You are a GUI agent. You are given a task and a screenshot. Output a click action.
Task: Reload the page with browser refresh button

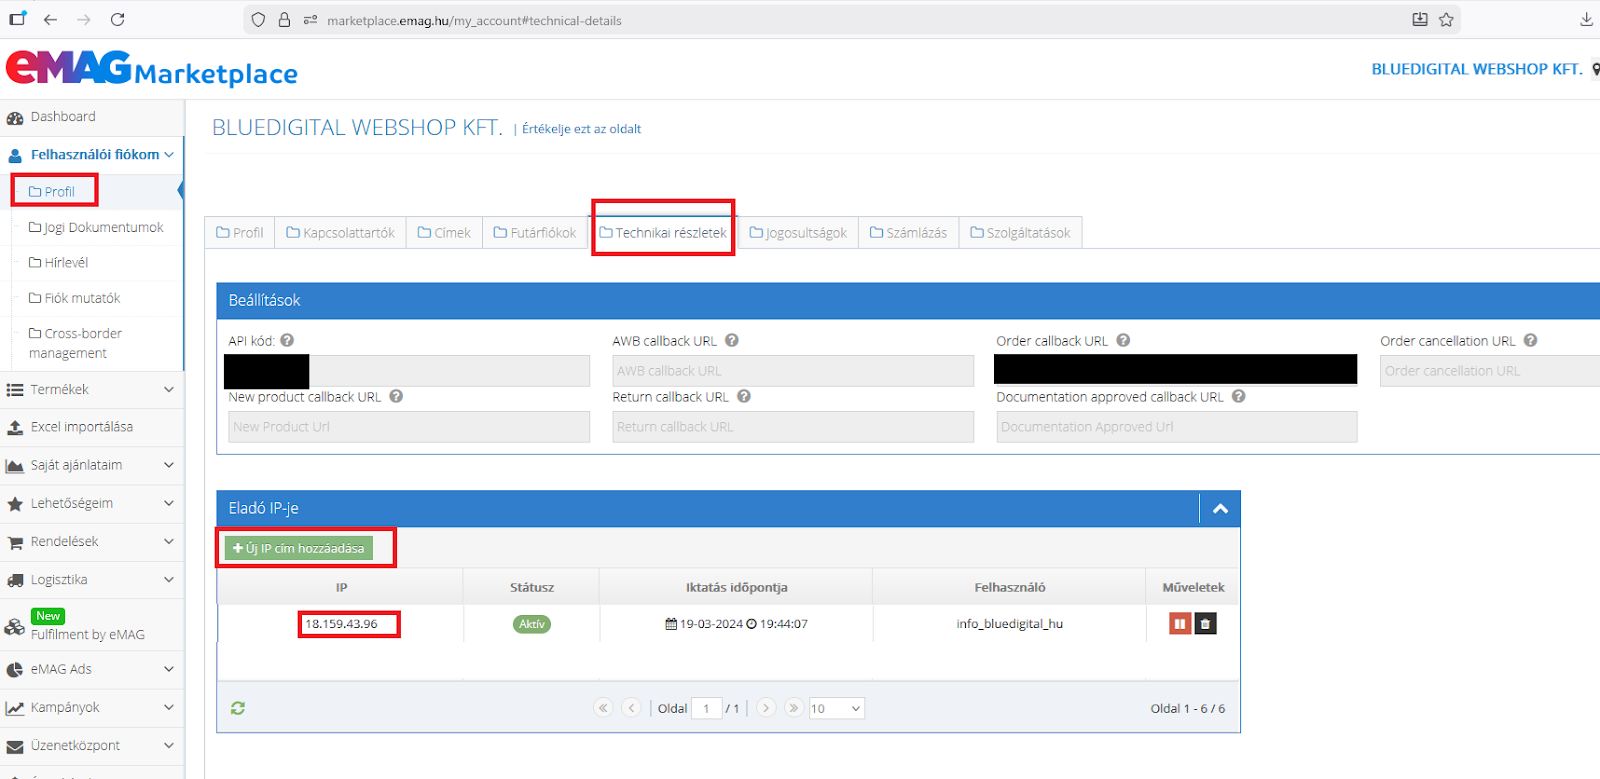coord(117,19)
